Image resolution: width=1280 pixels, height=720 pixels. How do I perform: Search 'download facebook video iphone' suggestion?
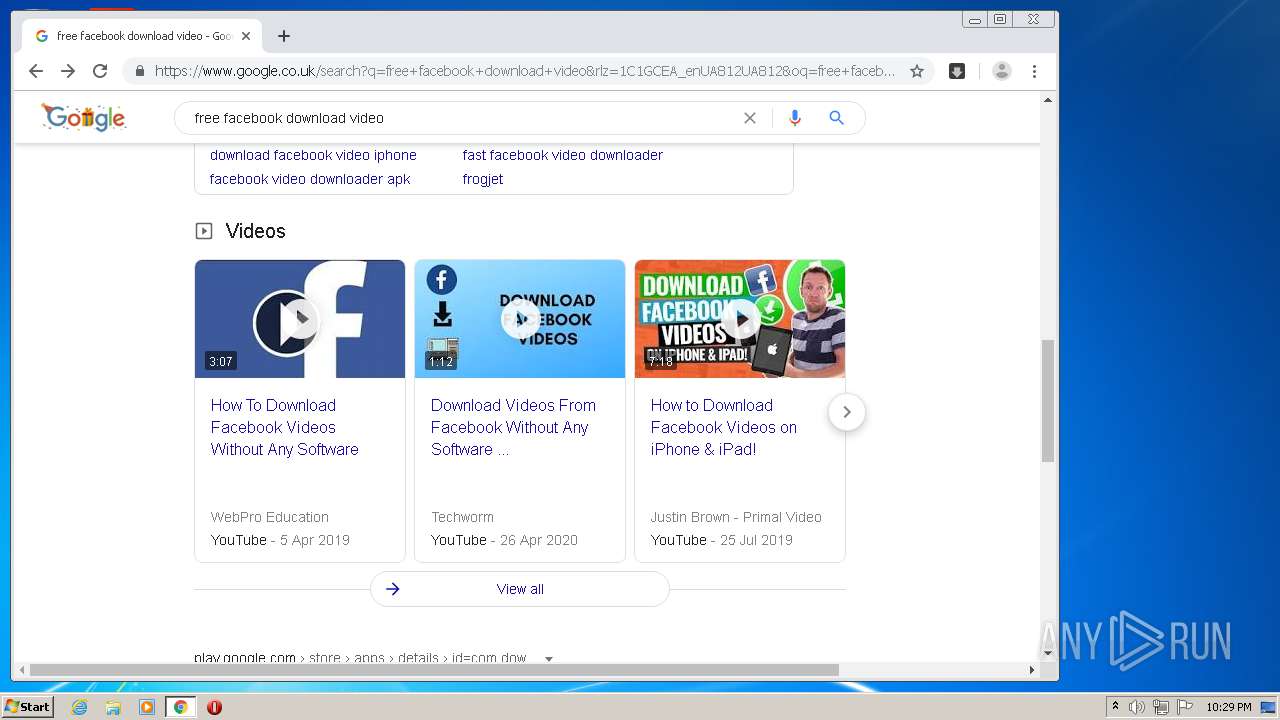click(x=313, y=155)
